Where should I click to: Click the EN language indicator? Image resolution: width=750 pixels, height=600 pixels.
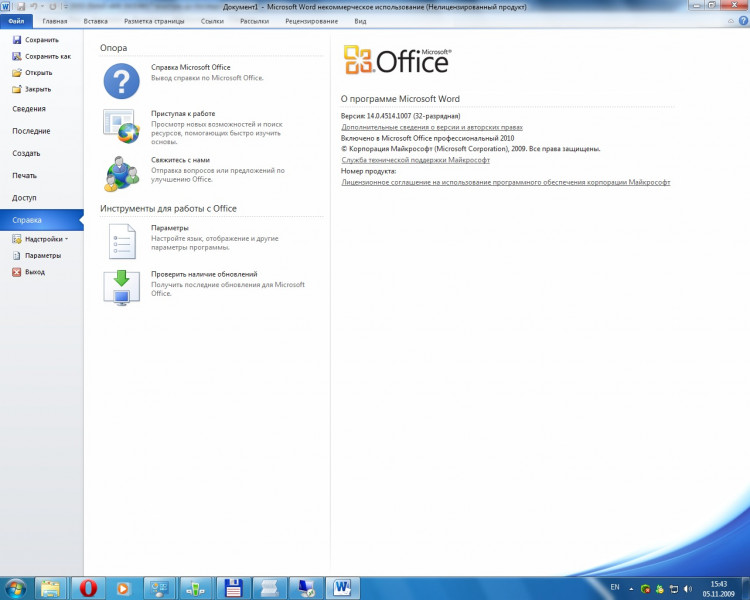point(615,587)
